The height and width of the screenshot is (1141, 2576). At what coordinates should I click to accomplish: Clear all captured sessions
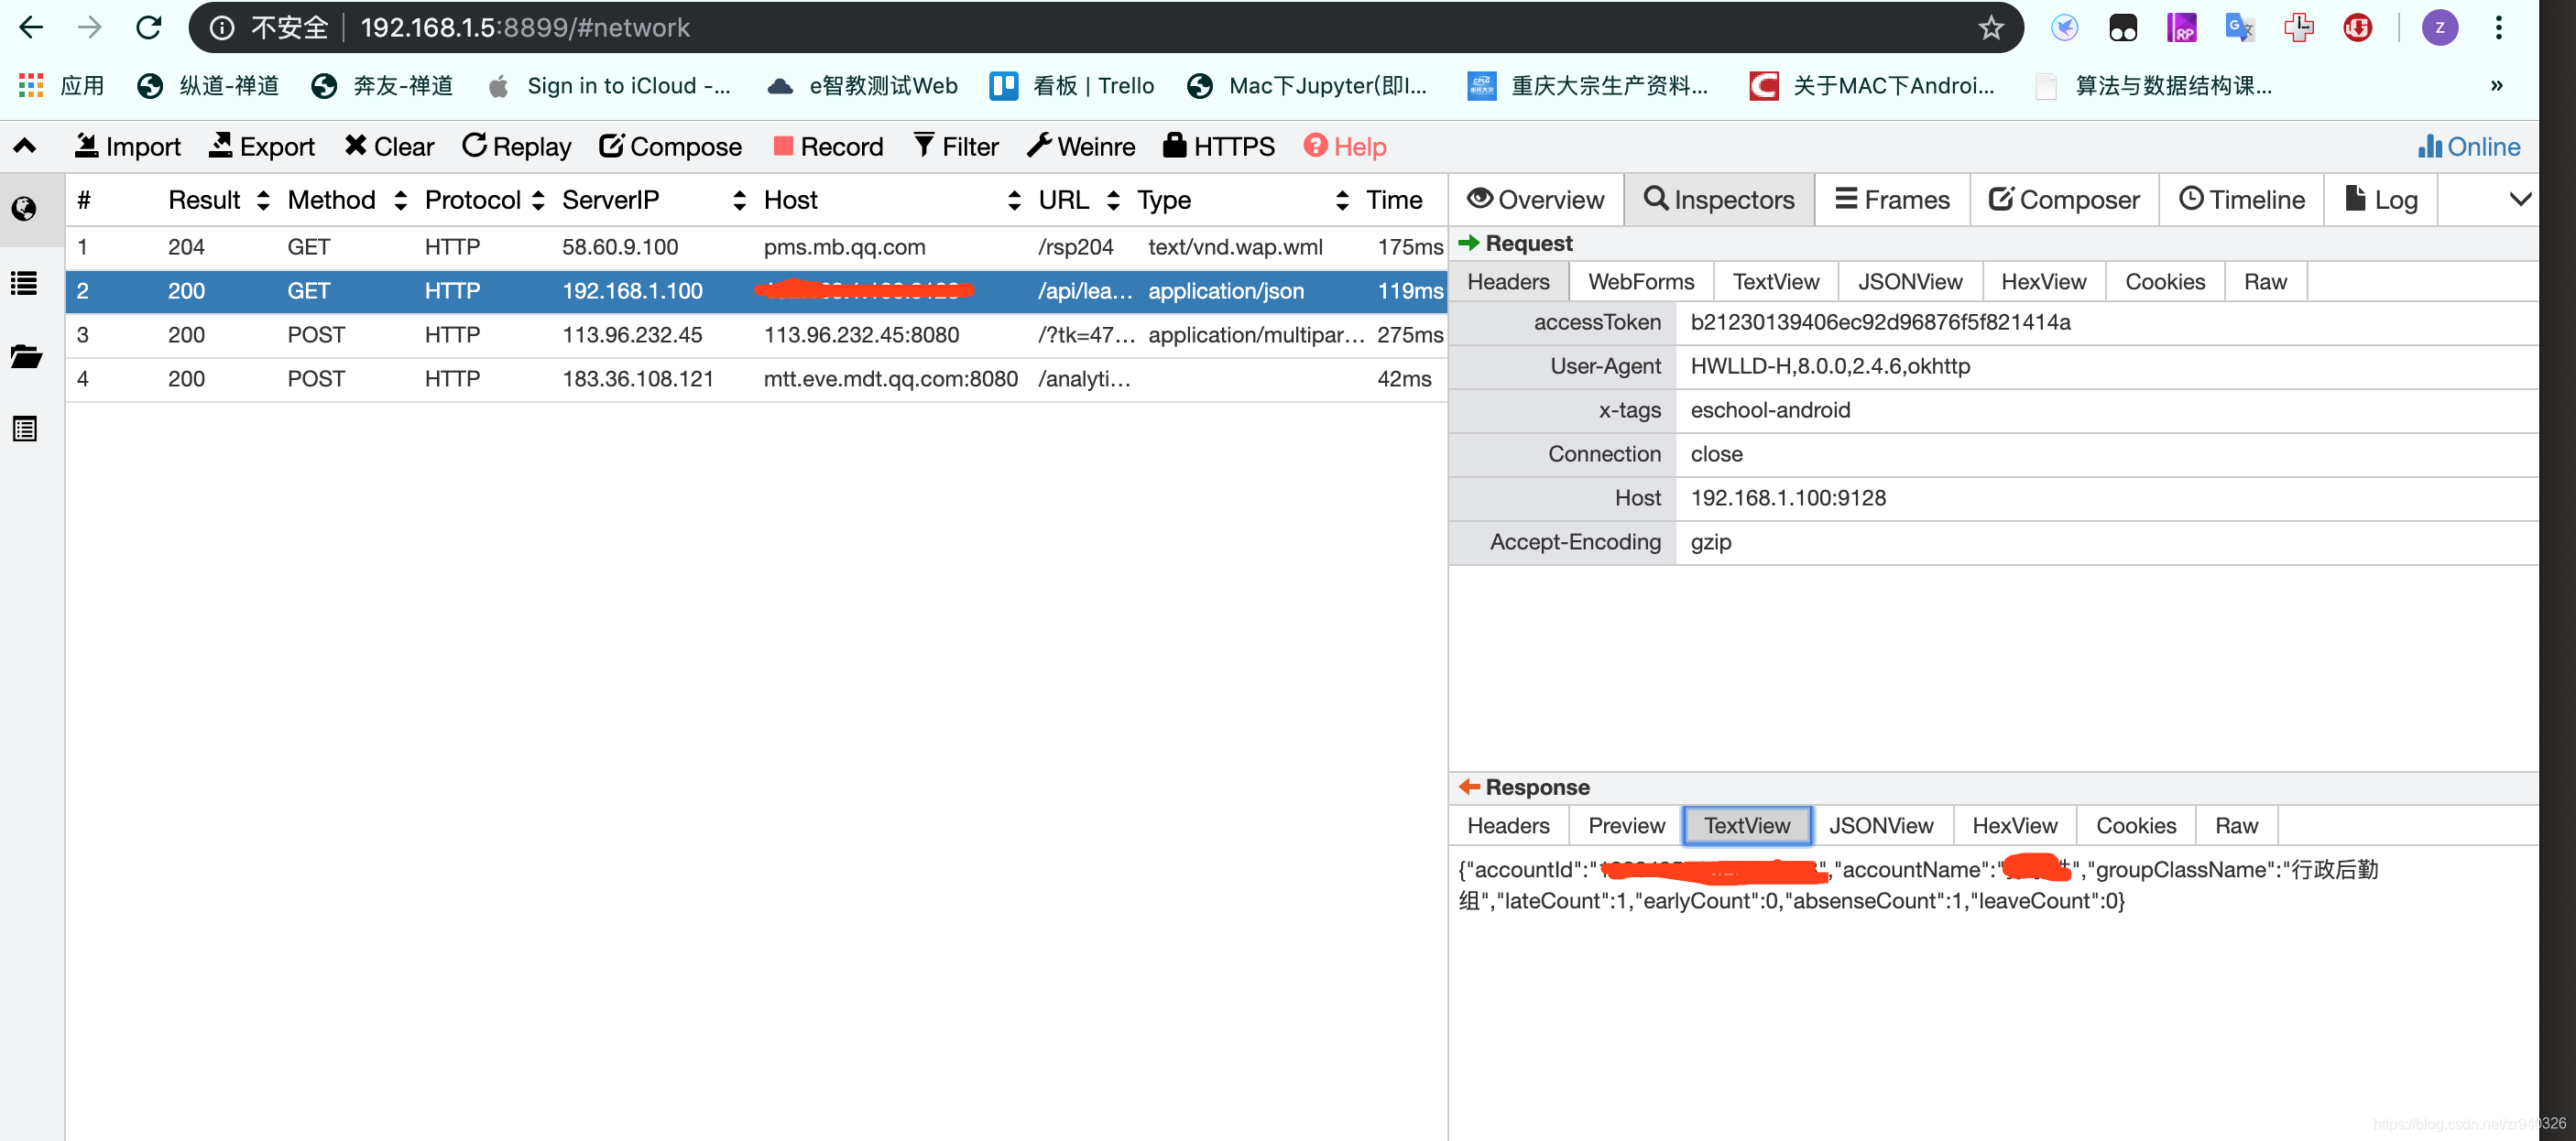coord(388,147)
